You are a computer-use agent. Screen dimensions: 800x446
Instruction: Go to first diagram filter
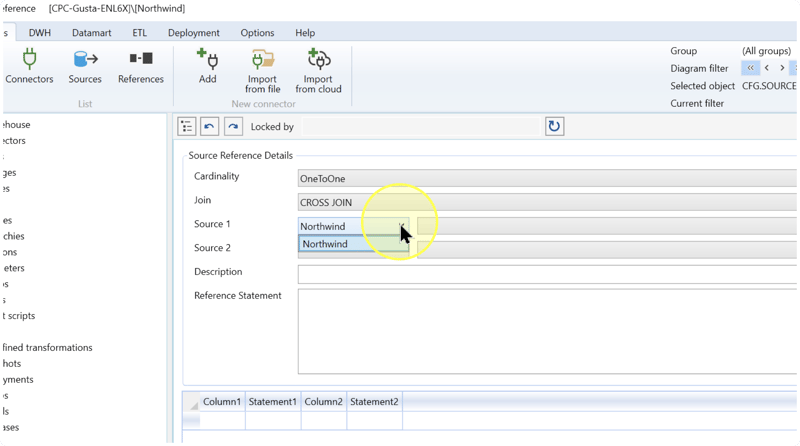tap(750, 68)
